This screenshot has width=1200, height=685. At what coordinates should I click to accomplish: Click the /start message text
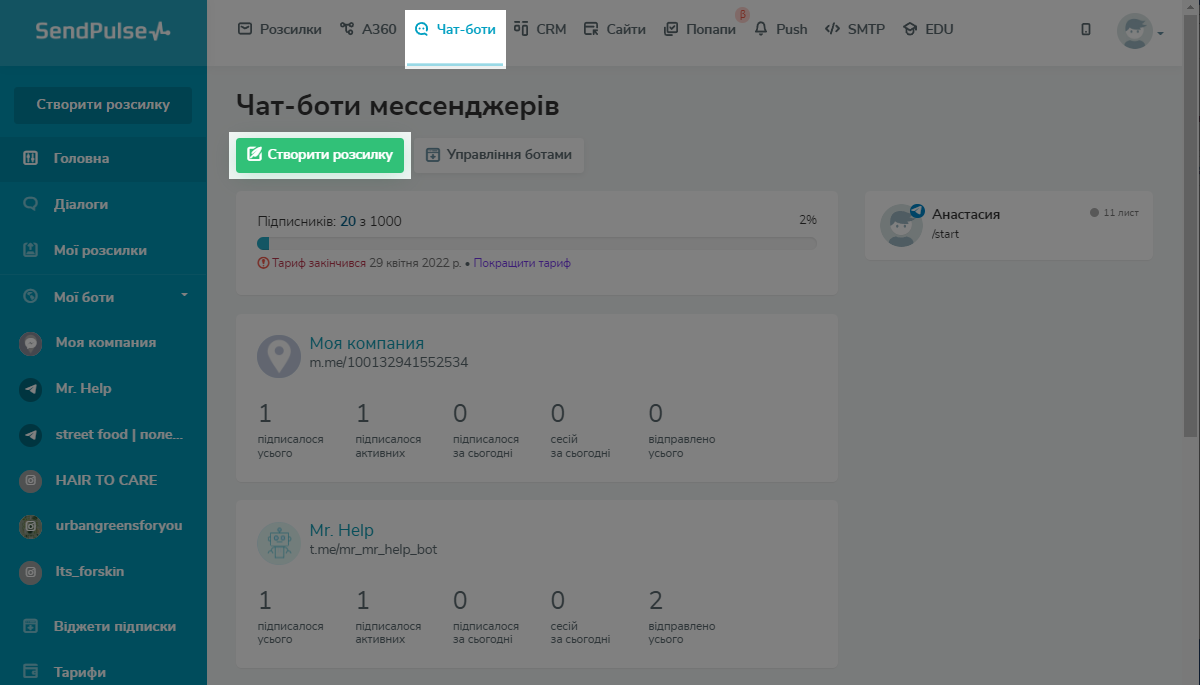[947, 234]
